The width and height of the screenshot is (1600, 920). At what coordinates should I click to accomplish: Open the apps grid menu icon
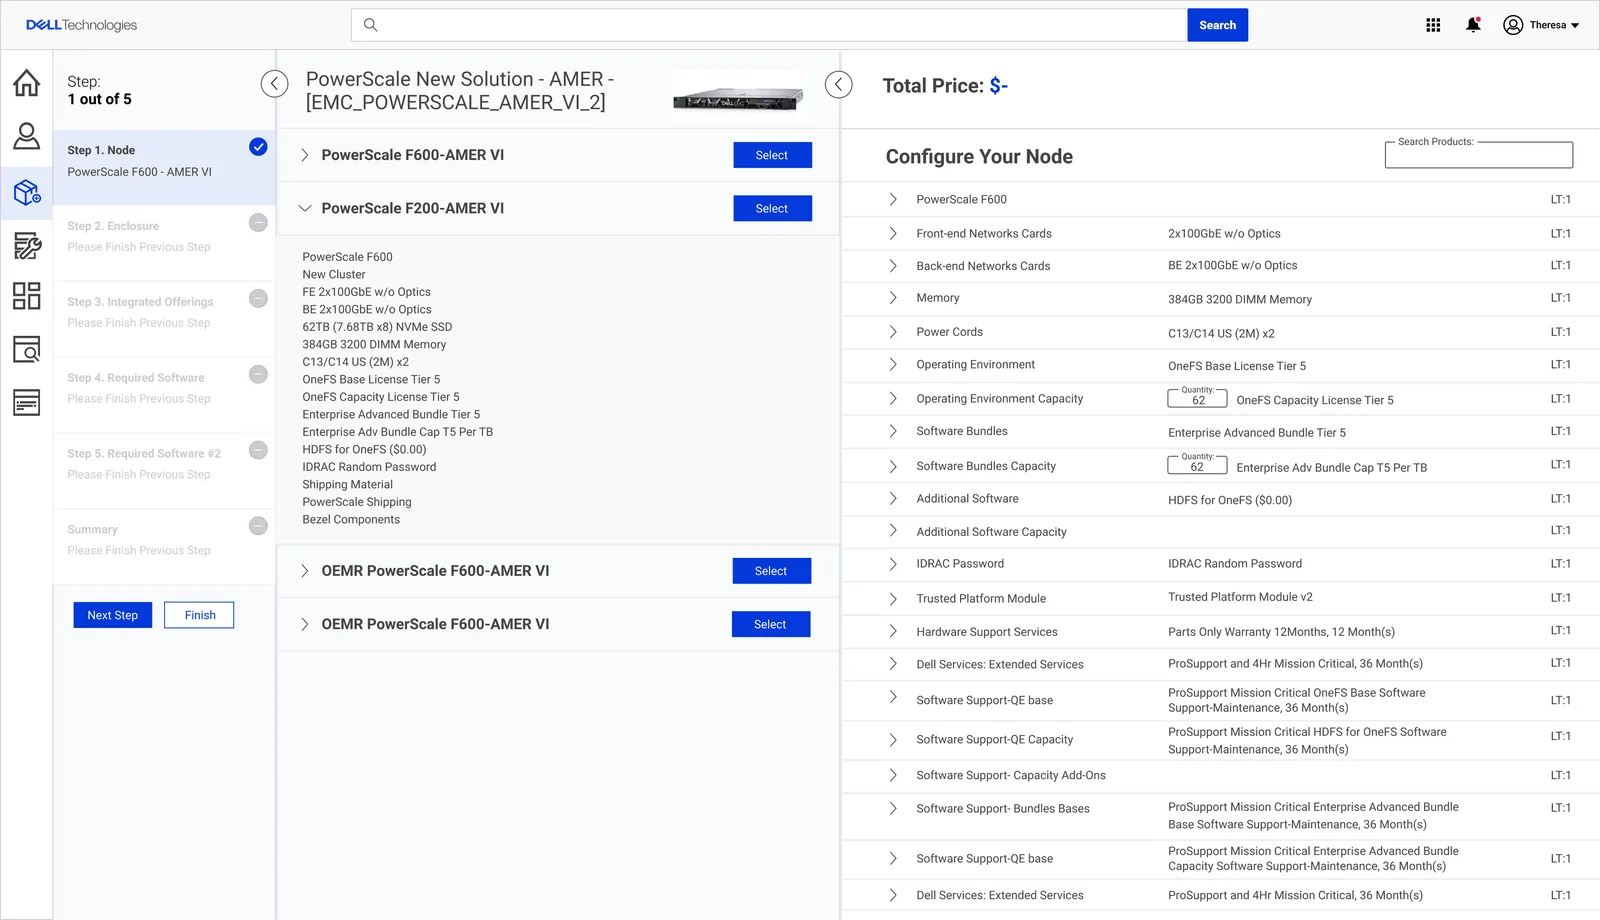1433,25
